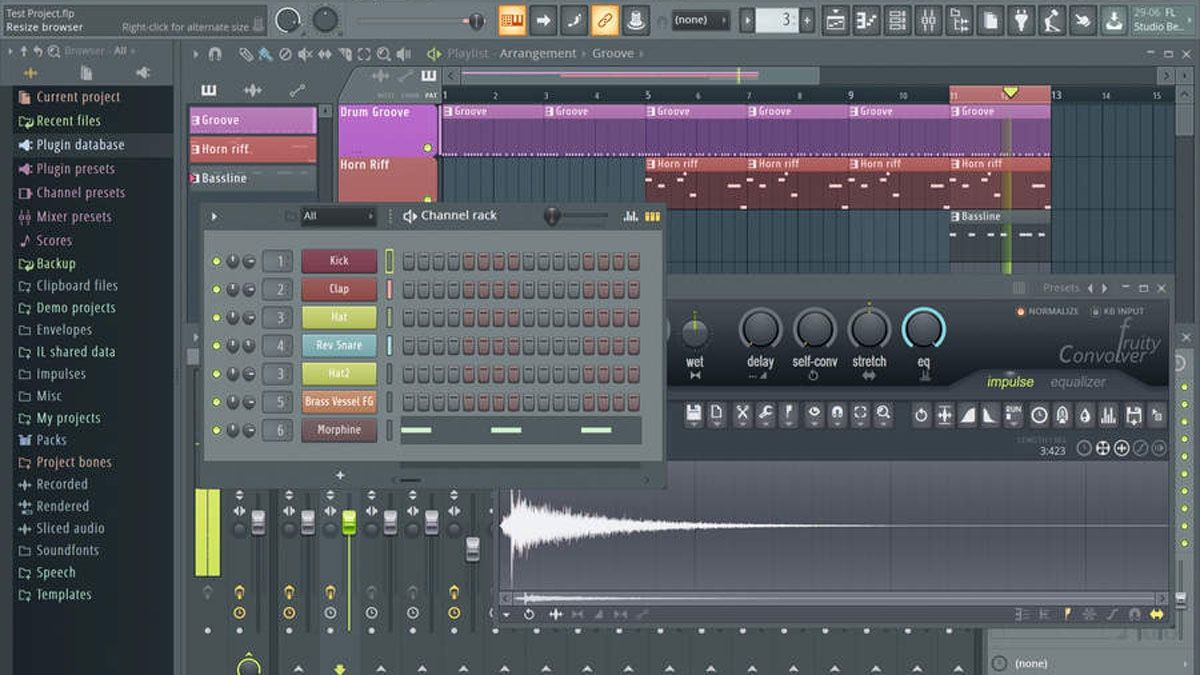The image size is (1200, 675).
Task: Select the Horn riff pattern in picker
Action: point(253,149)
